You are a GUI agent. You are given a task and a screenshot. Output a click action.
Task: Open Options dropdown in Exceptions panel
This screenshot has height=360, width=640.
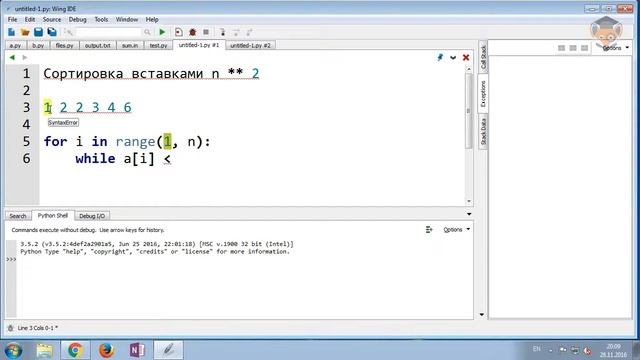615,48
